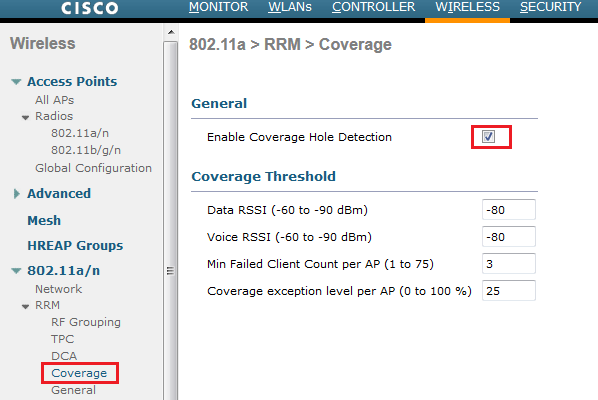Go to Global Configuration

(93, 168)
